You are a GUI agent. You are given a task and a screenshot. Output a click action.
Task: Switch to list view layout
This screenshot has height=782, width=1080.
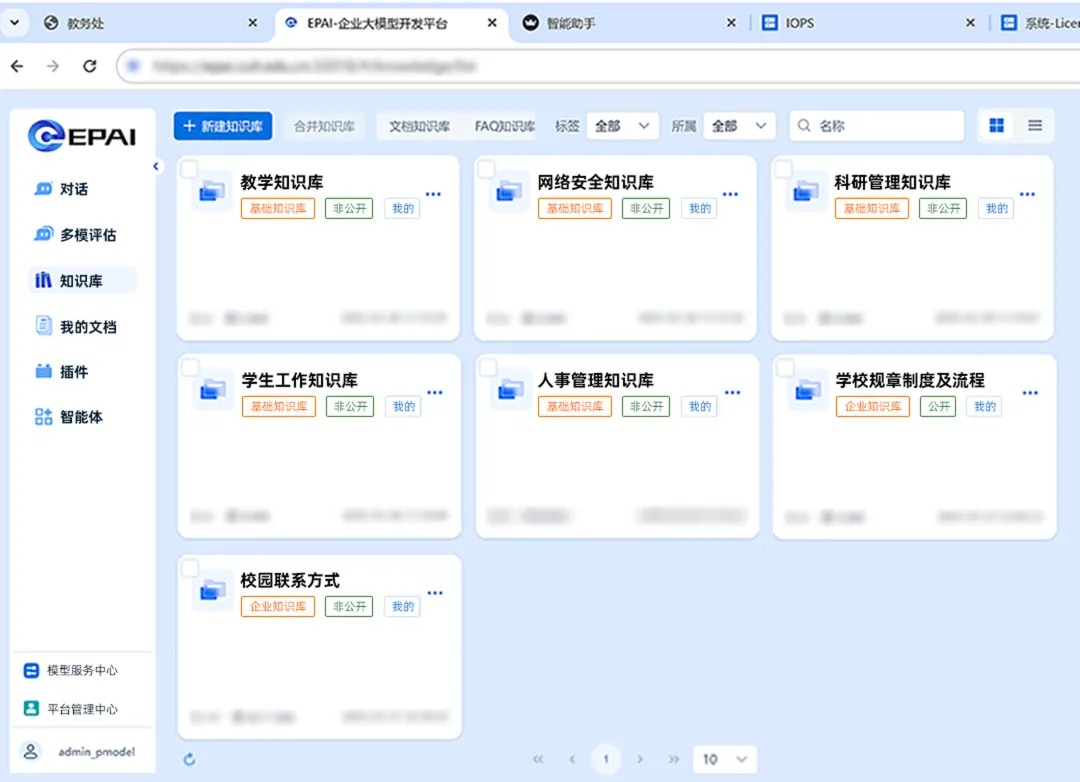(x=1035, y=125)
